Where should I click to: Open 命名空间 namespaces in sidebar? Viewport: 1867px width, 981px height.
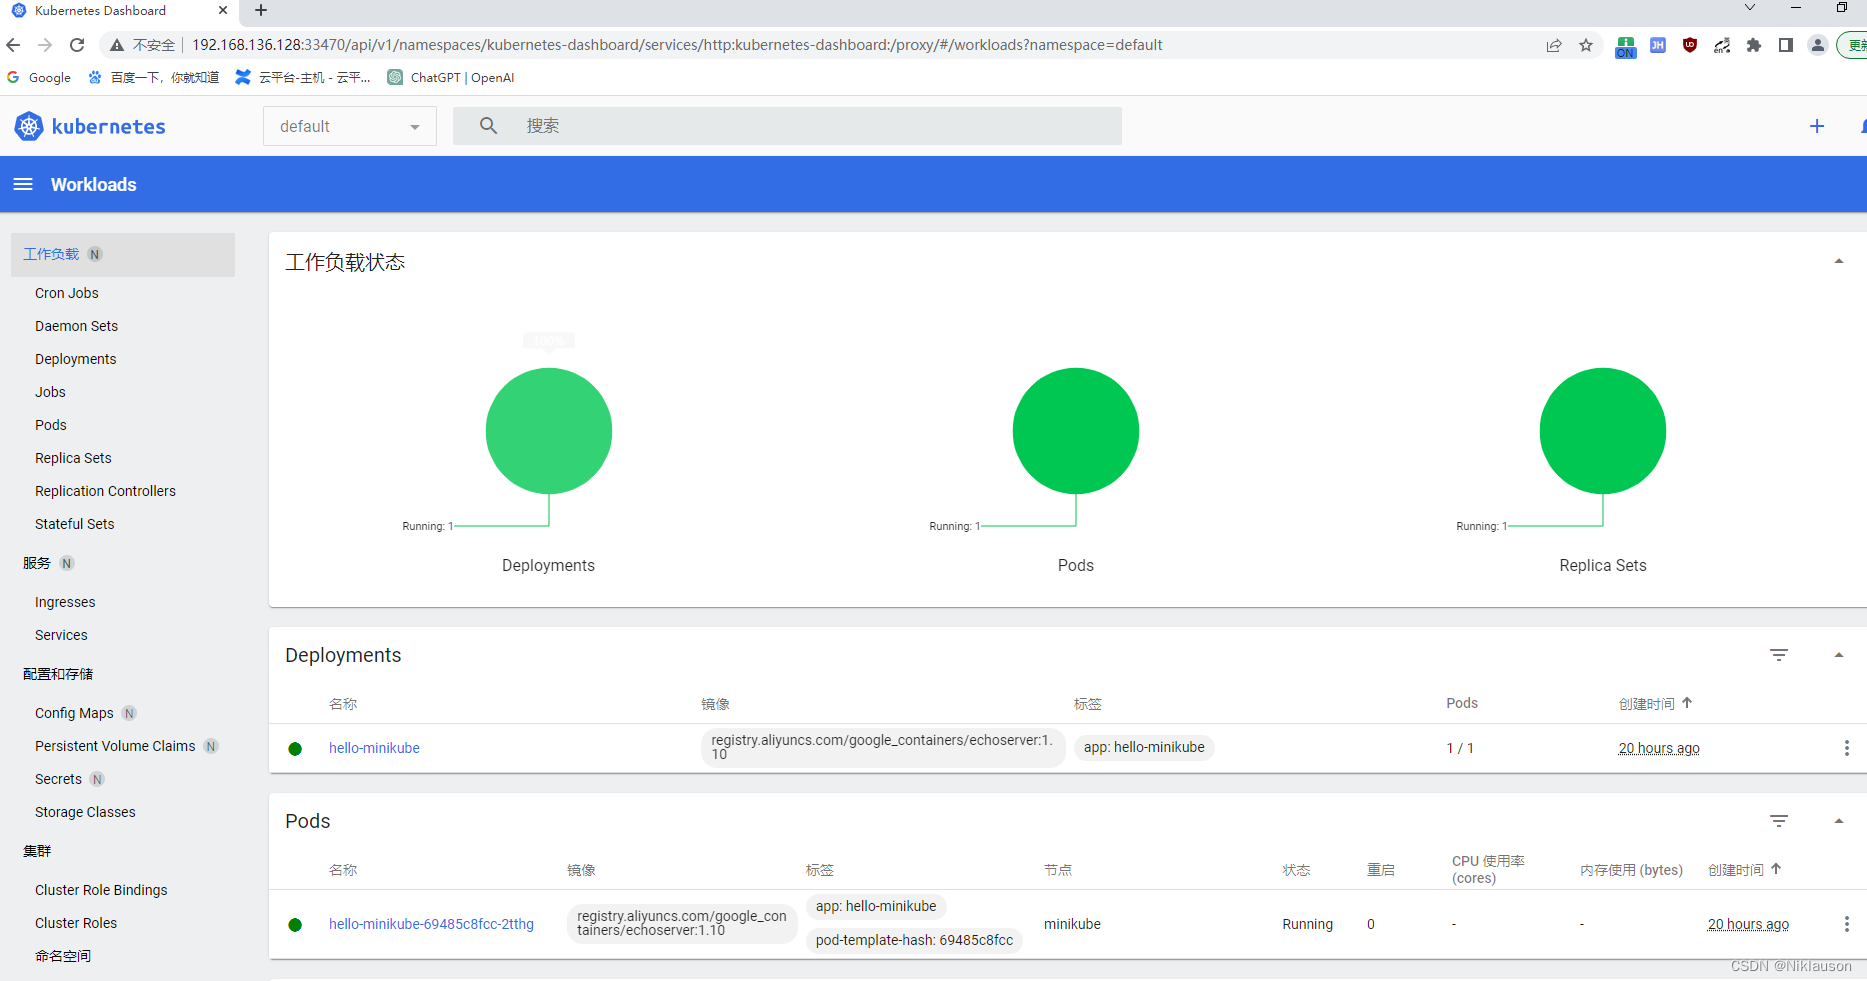coord(63,956)
